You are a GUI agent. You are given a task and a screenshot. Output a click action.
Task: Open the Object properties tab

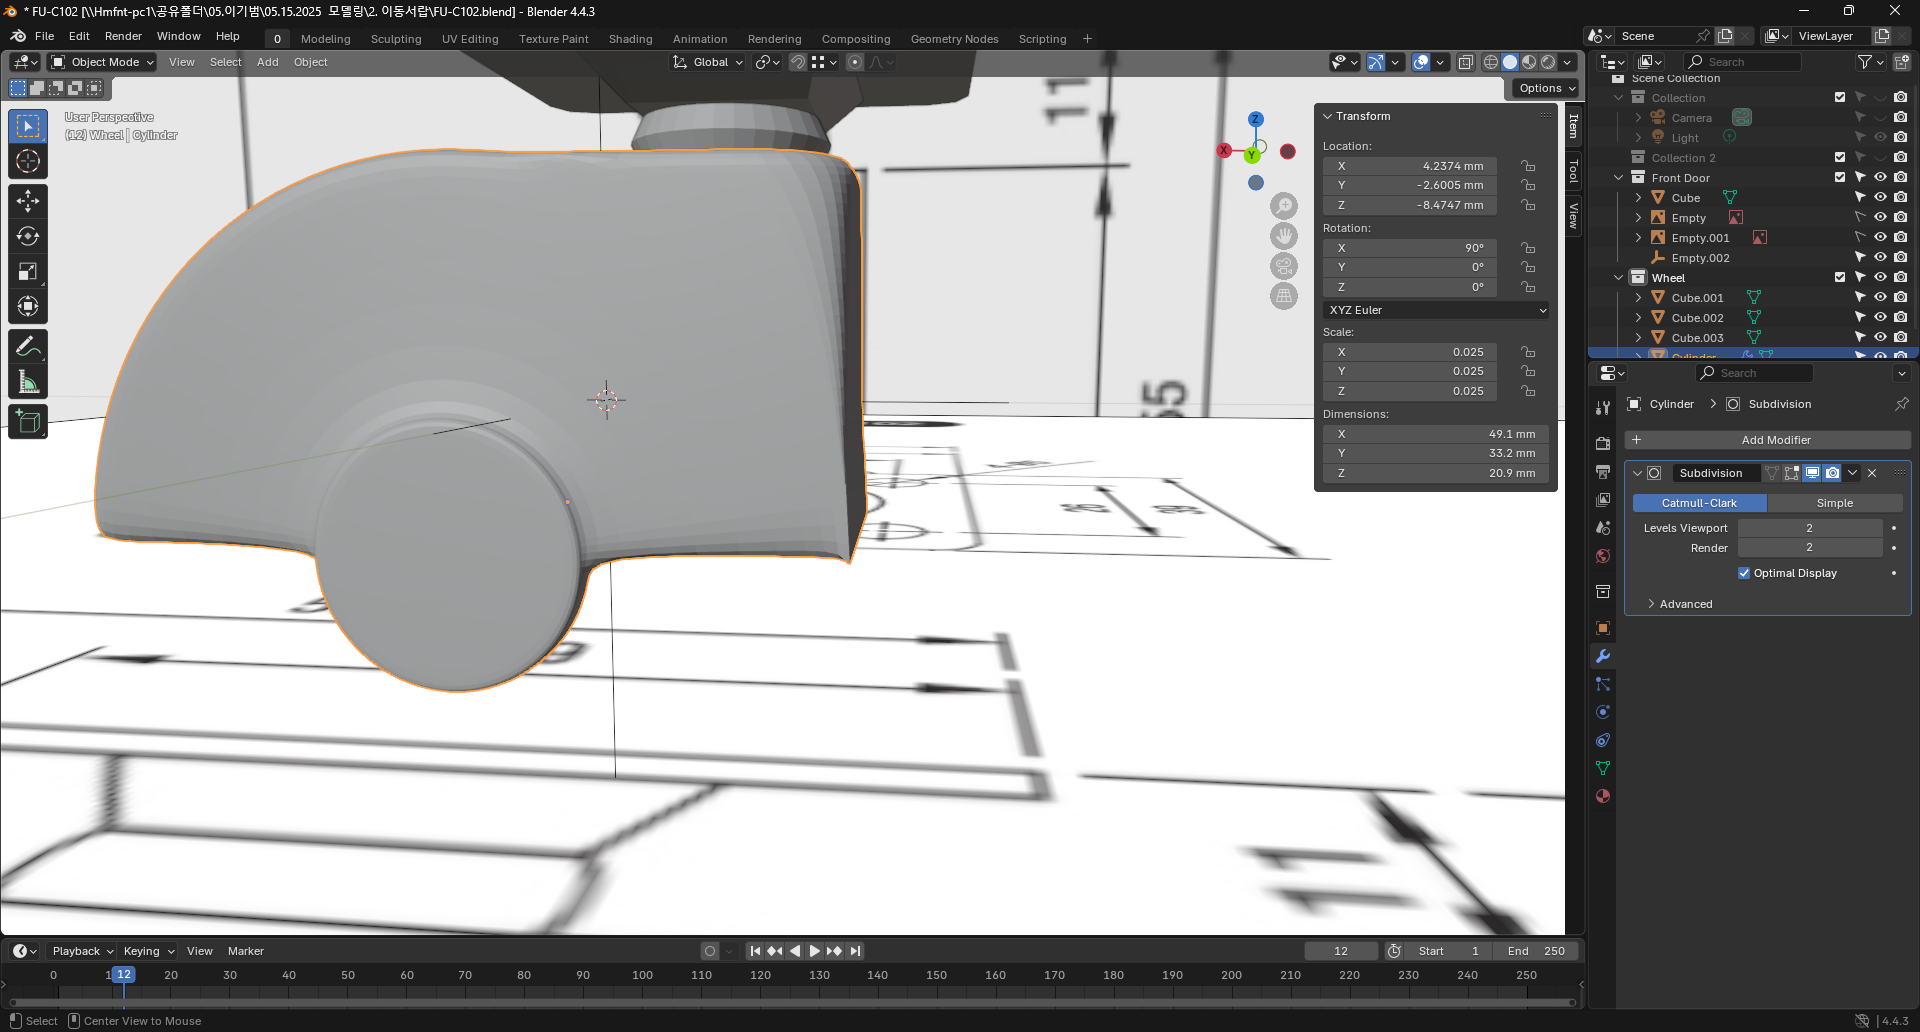click(x=1603, y=628)
